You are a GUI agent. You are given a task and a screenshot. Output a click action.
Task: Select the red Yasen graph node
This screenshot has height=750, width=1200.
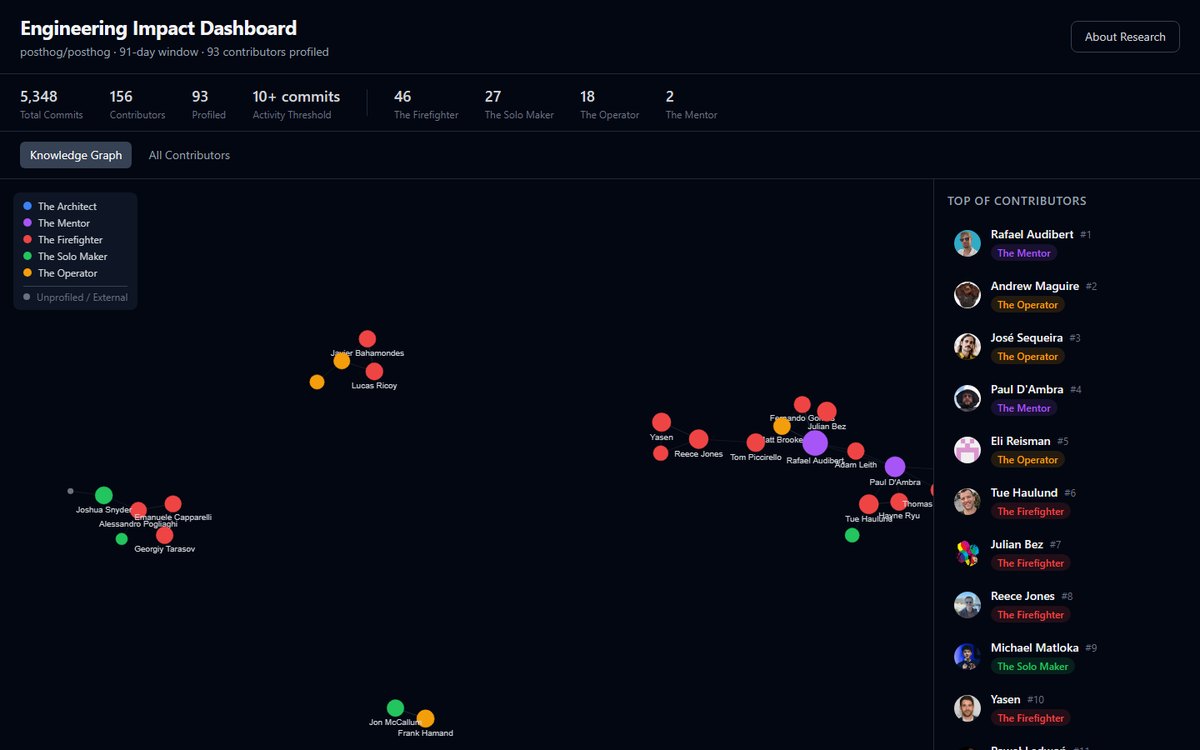click(x=661, y=422)
